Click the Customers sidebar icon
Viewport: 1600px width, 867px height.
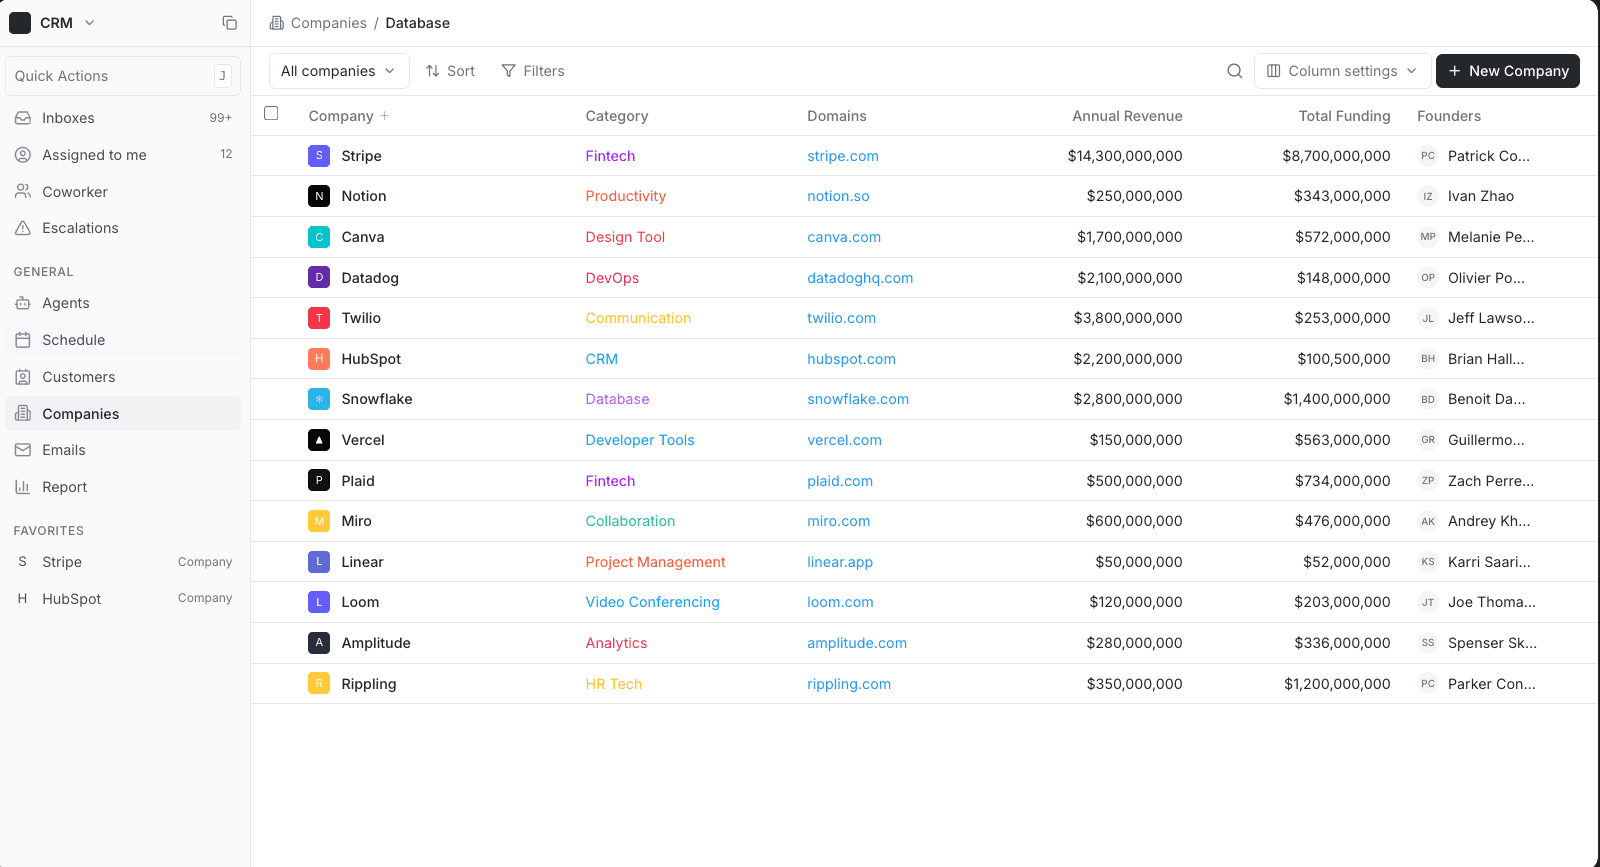point(23,377)
